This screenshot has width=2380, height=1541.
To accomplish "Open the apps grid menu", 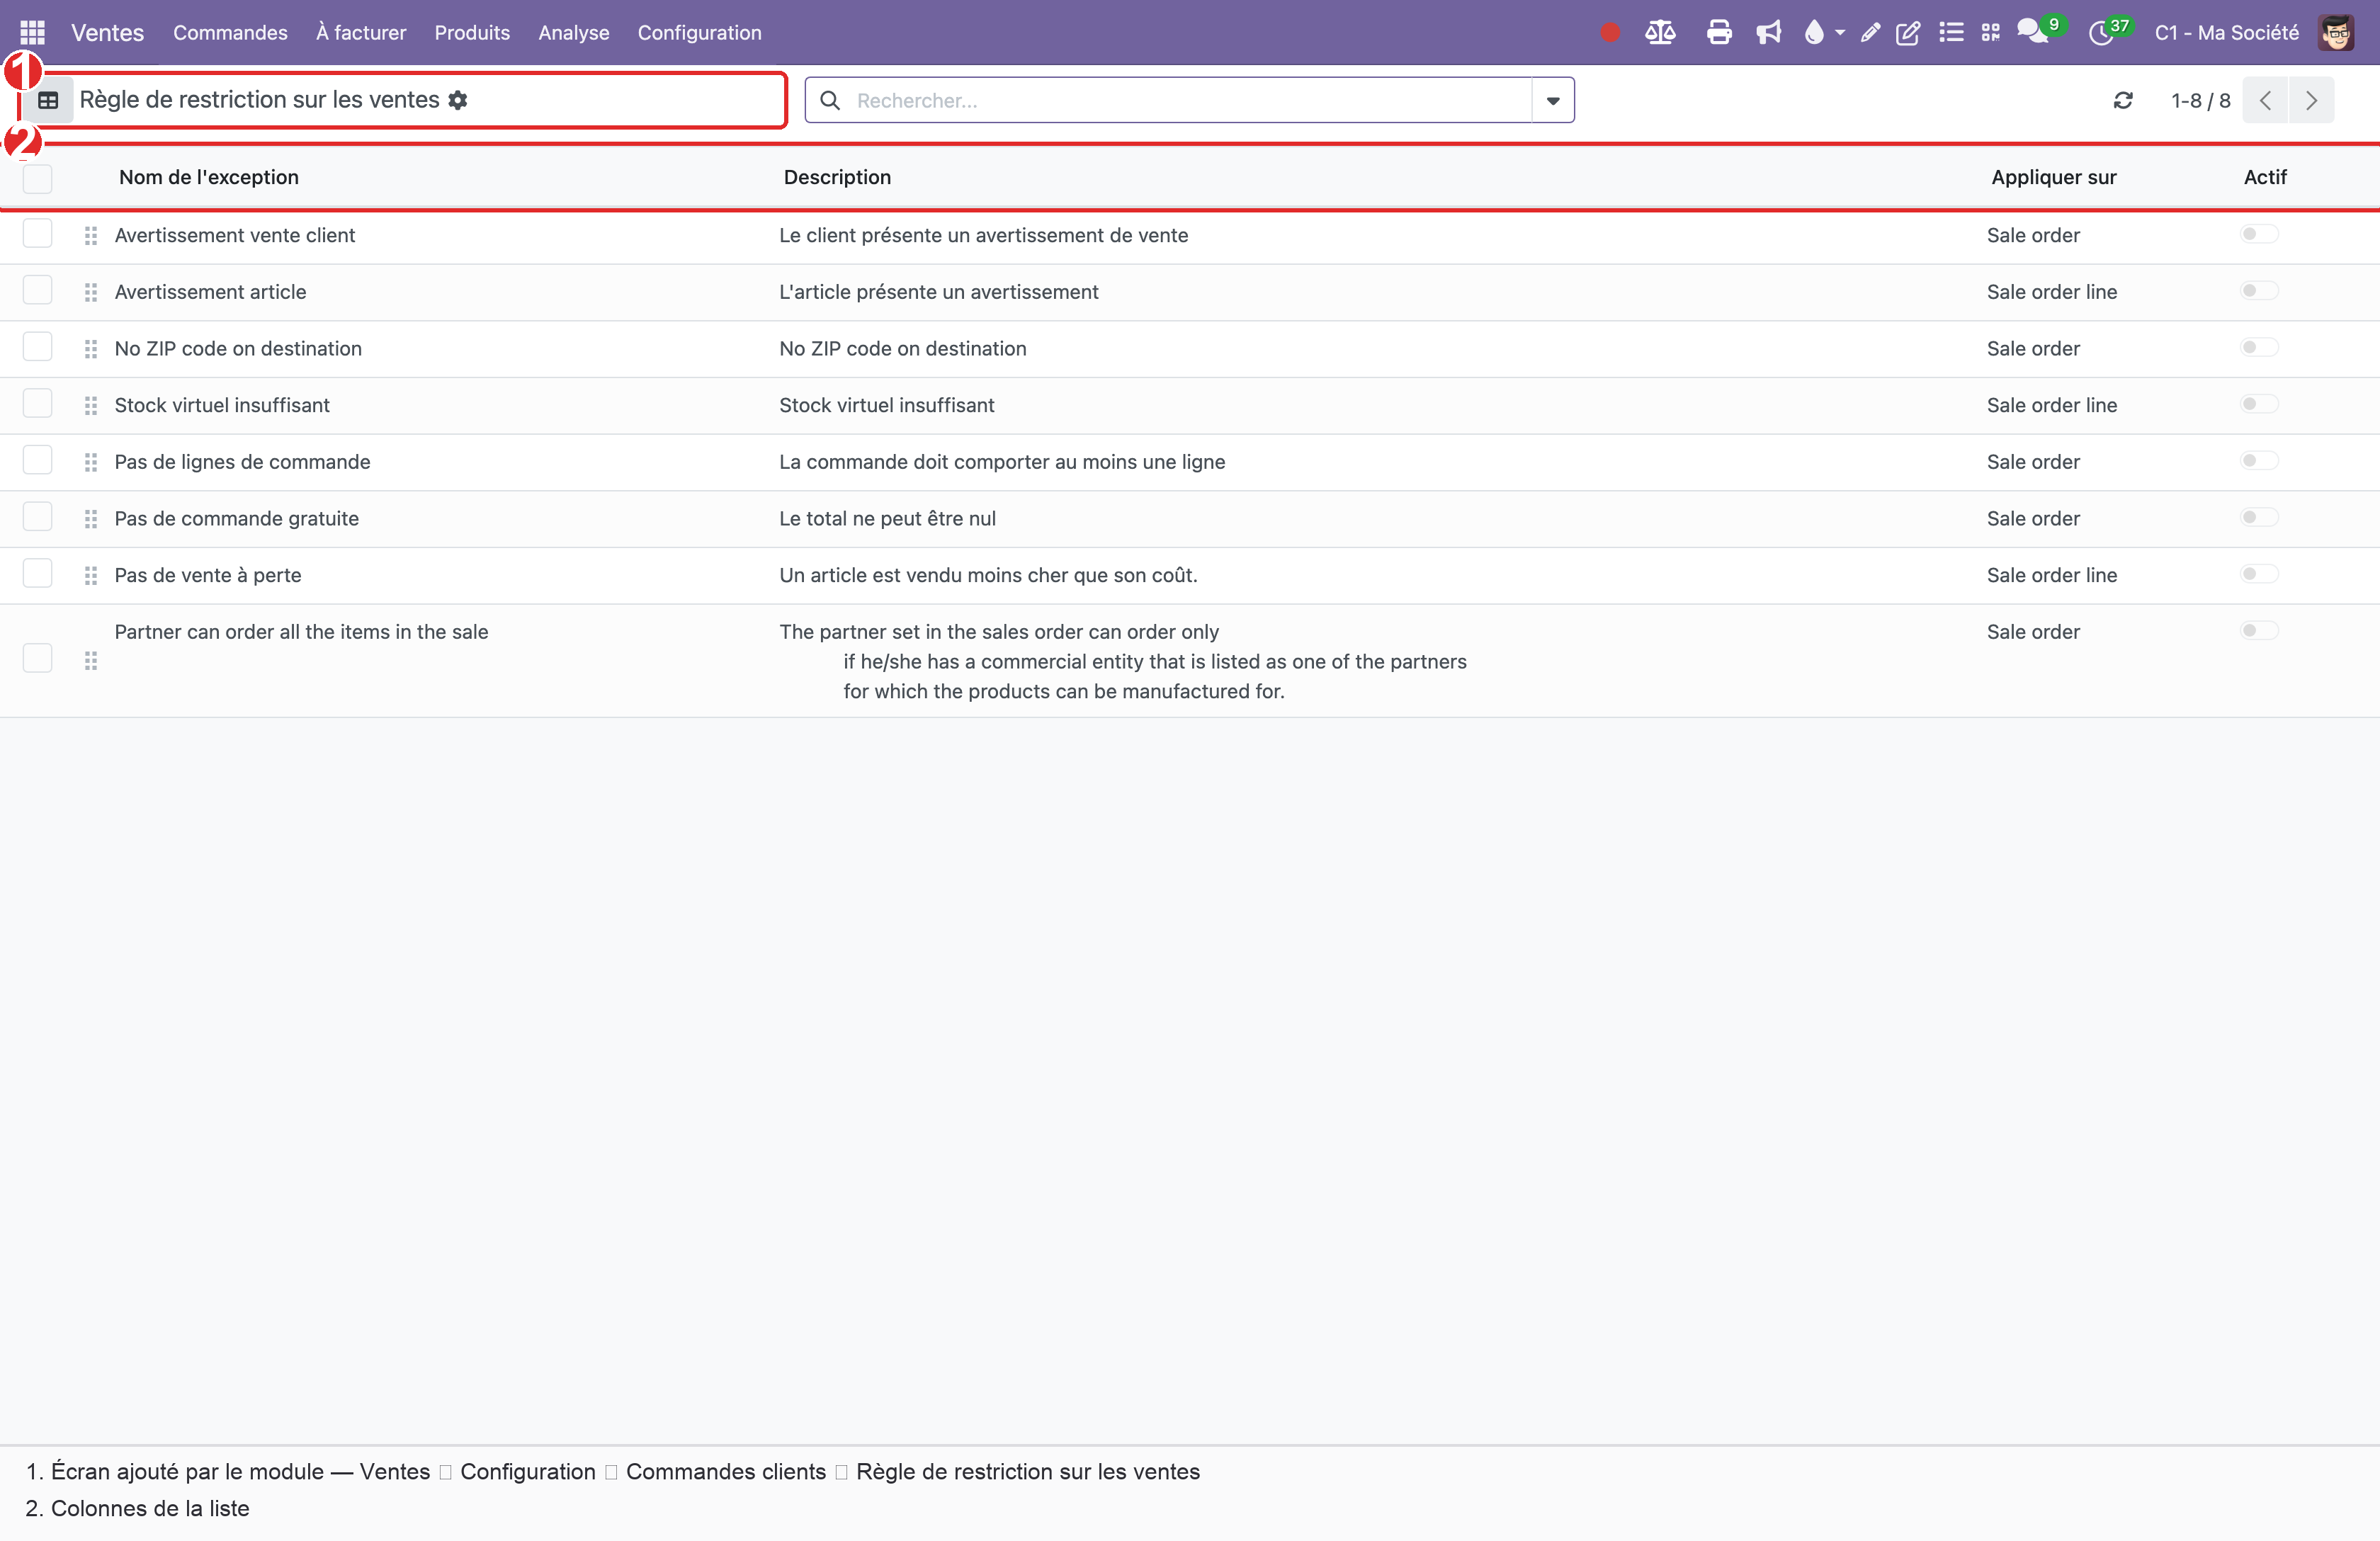I will (x=32, y=32).
